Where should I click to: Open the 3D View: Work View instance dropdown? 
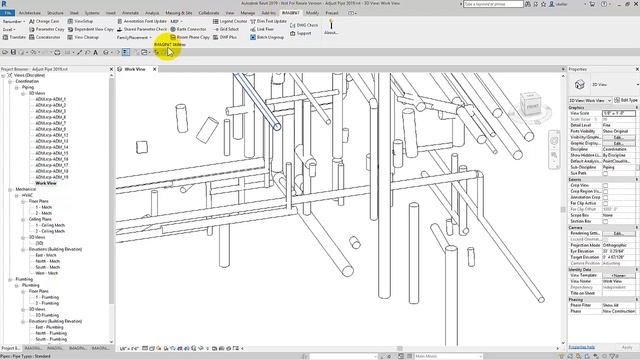(x=590, y=100)
